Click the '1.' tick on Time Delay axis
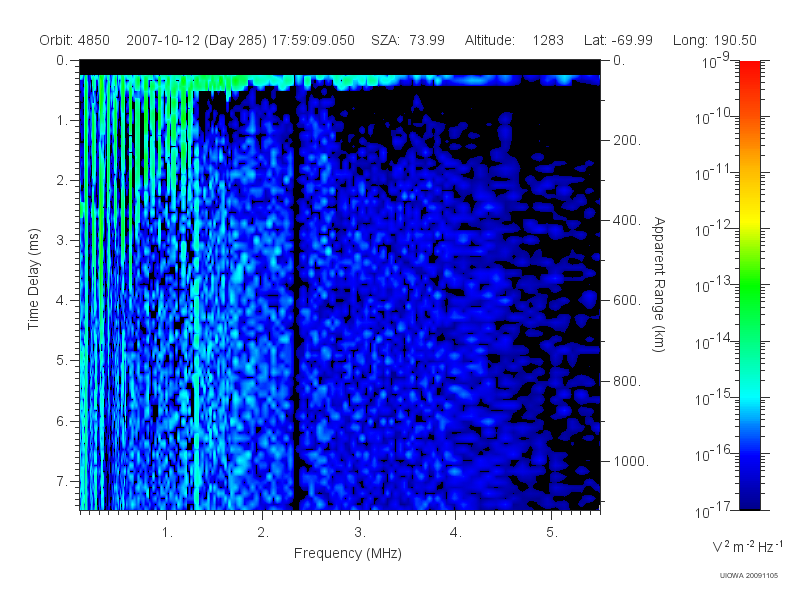Viewport: 800px width, 600px height. (62, 120)
